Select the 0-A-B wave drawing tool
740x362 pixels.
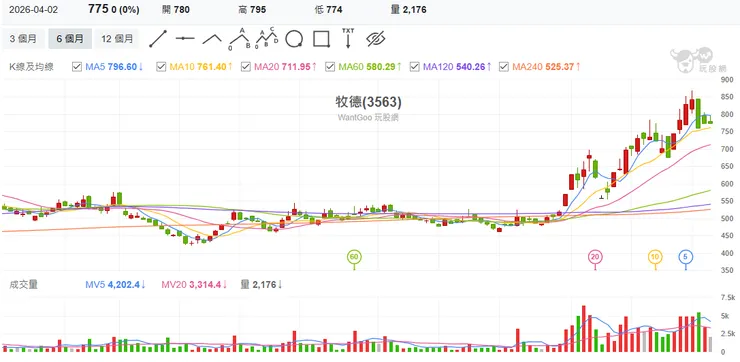click(x=240, y=39)
